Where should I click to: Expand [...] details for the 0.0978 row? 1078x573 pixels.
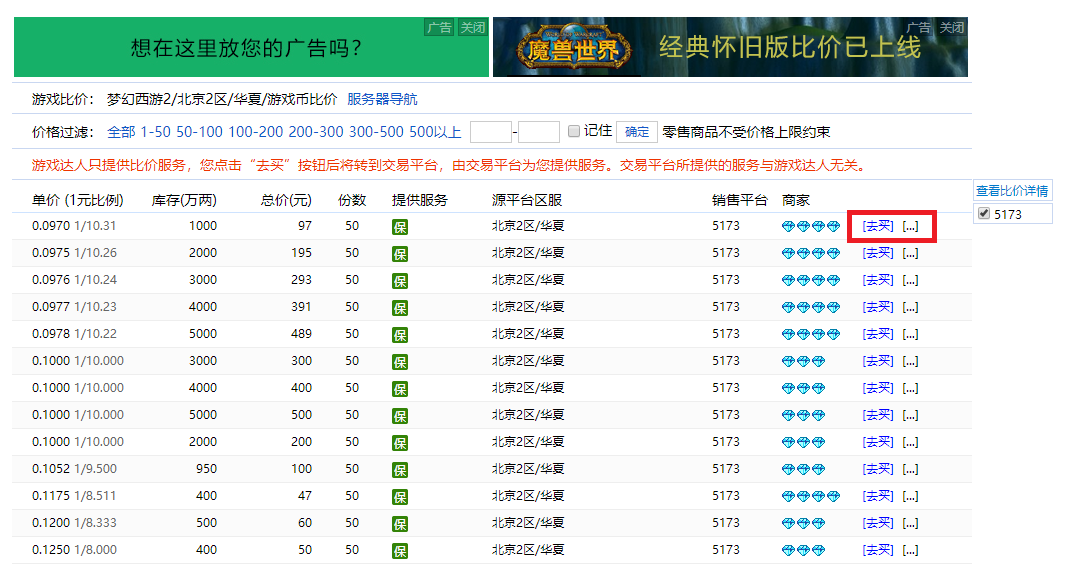point(910,334)
